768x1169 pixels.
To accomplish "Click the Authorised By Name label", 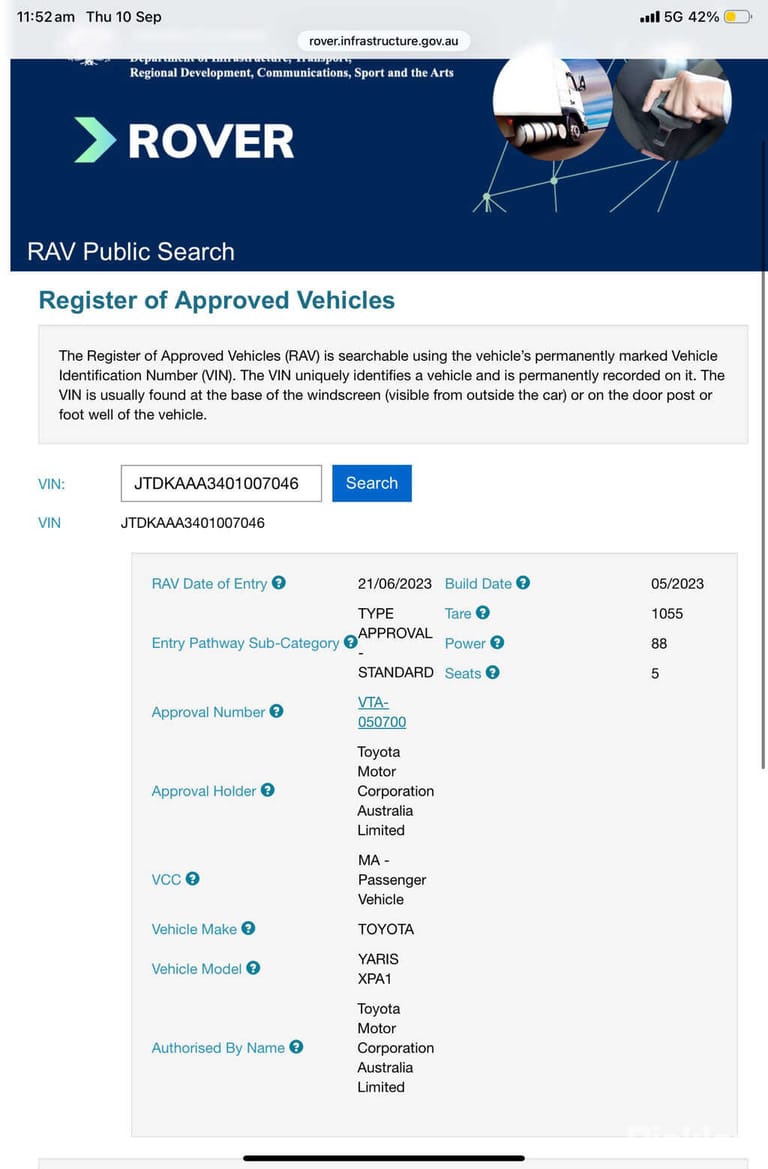I will [218, 1047].
